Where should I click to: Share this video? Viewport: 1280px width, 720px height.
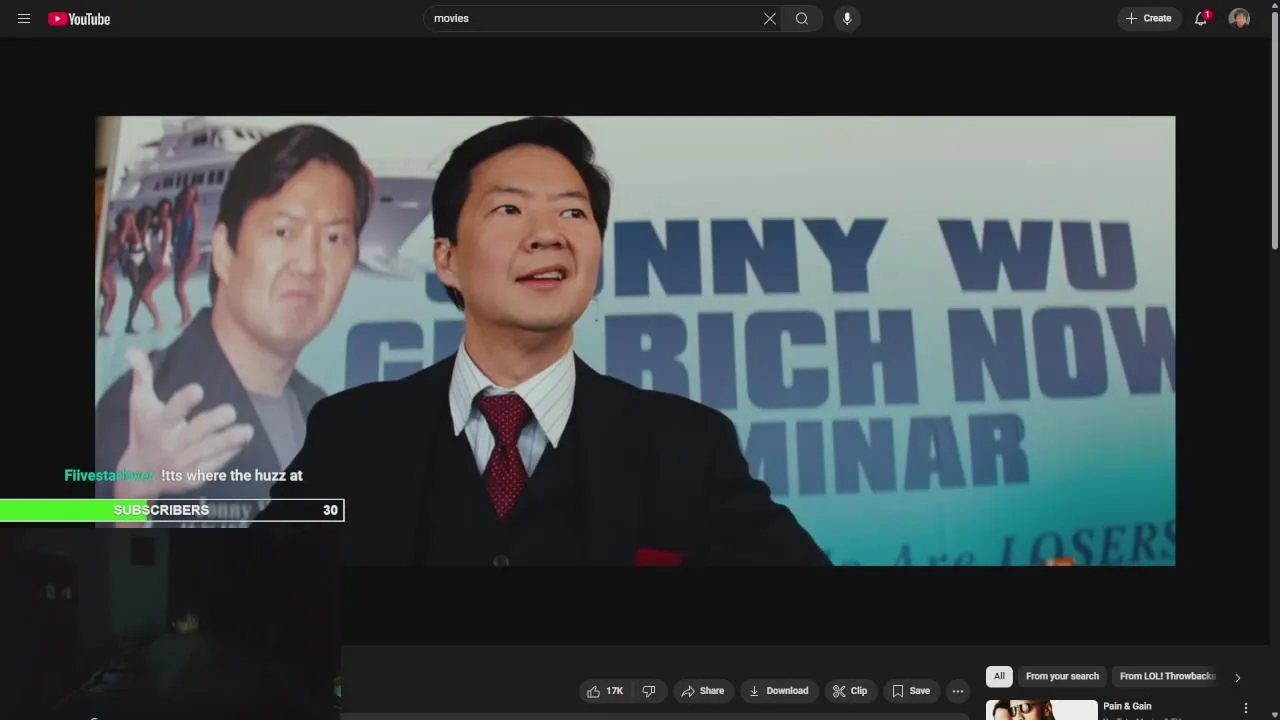[702, 691]
